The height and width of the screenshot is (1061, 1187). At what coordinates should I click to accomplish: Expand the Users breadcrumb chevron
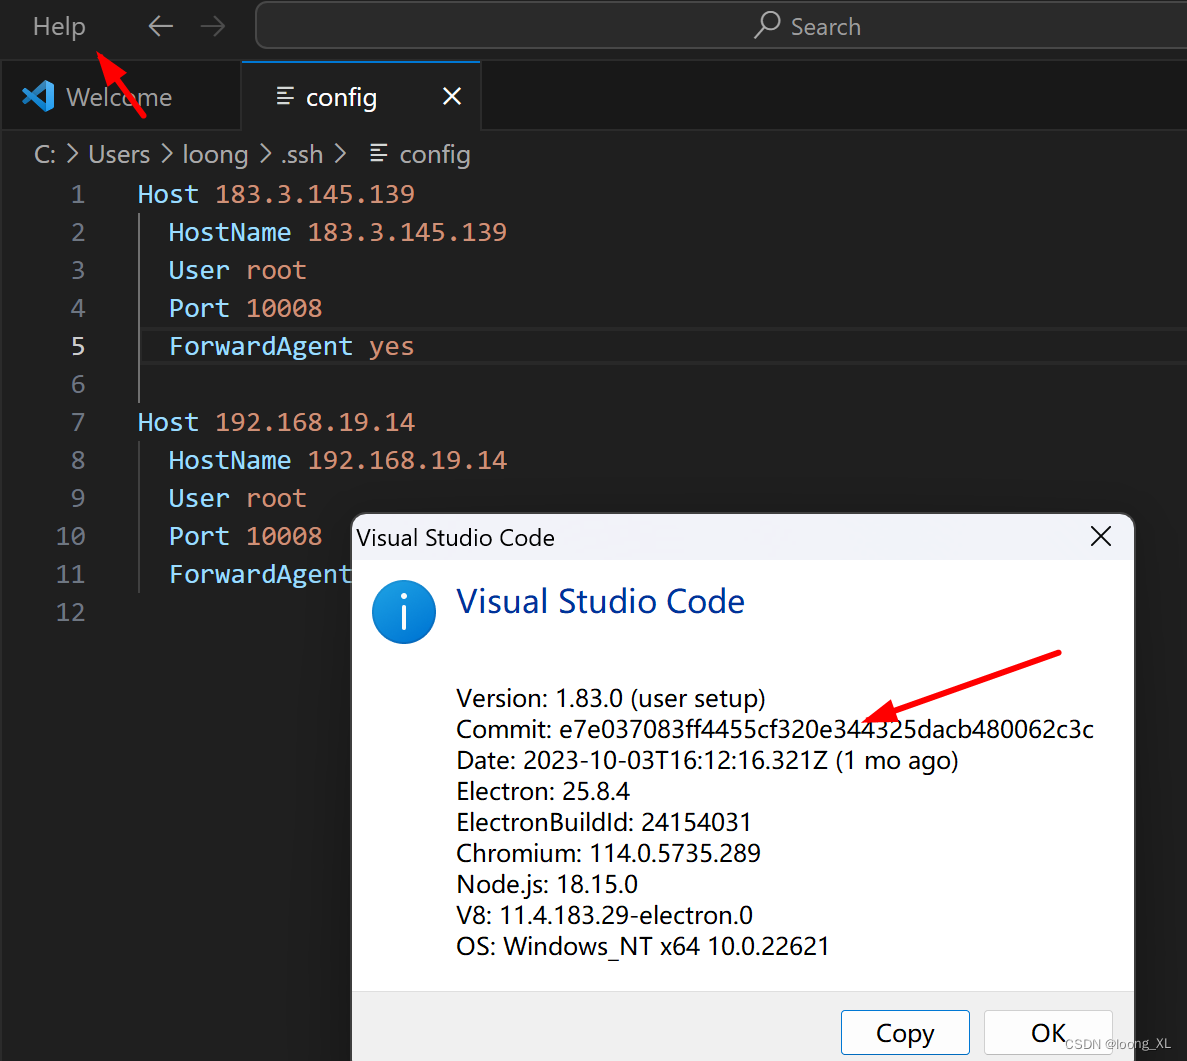pyautogui.click(x=165, y=154)
